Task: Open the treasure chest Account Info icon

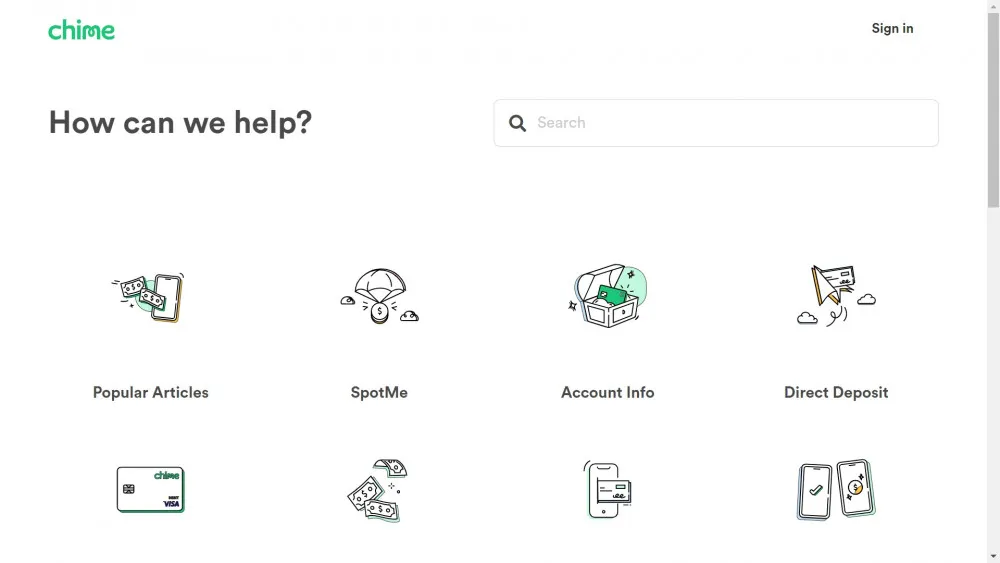Action: (608, 296)
